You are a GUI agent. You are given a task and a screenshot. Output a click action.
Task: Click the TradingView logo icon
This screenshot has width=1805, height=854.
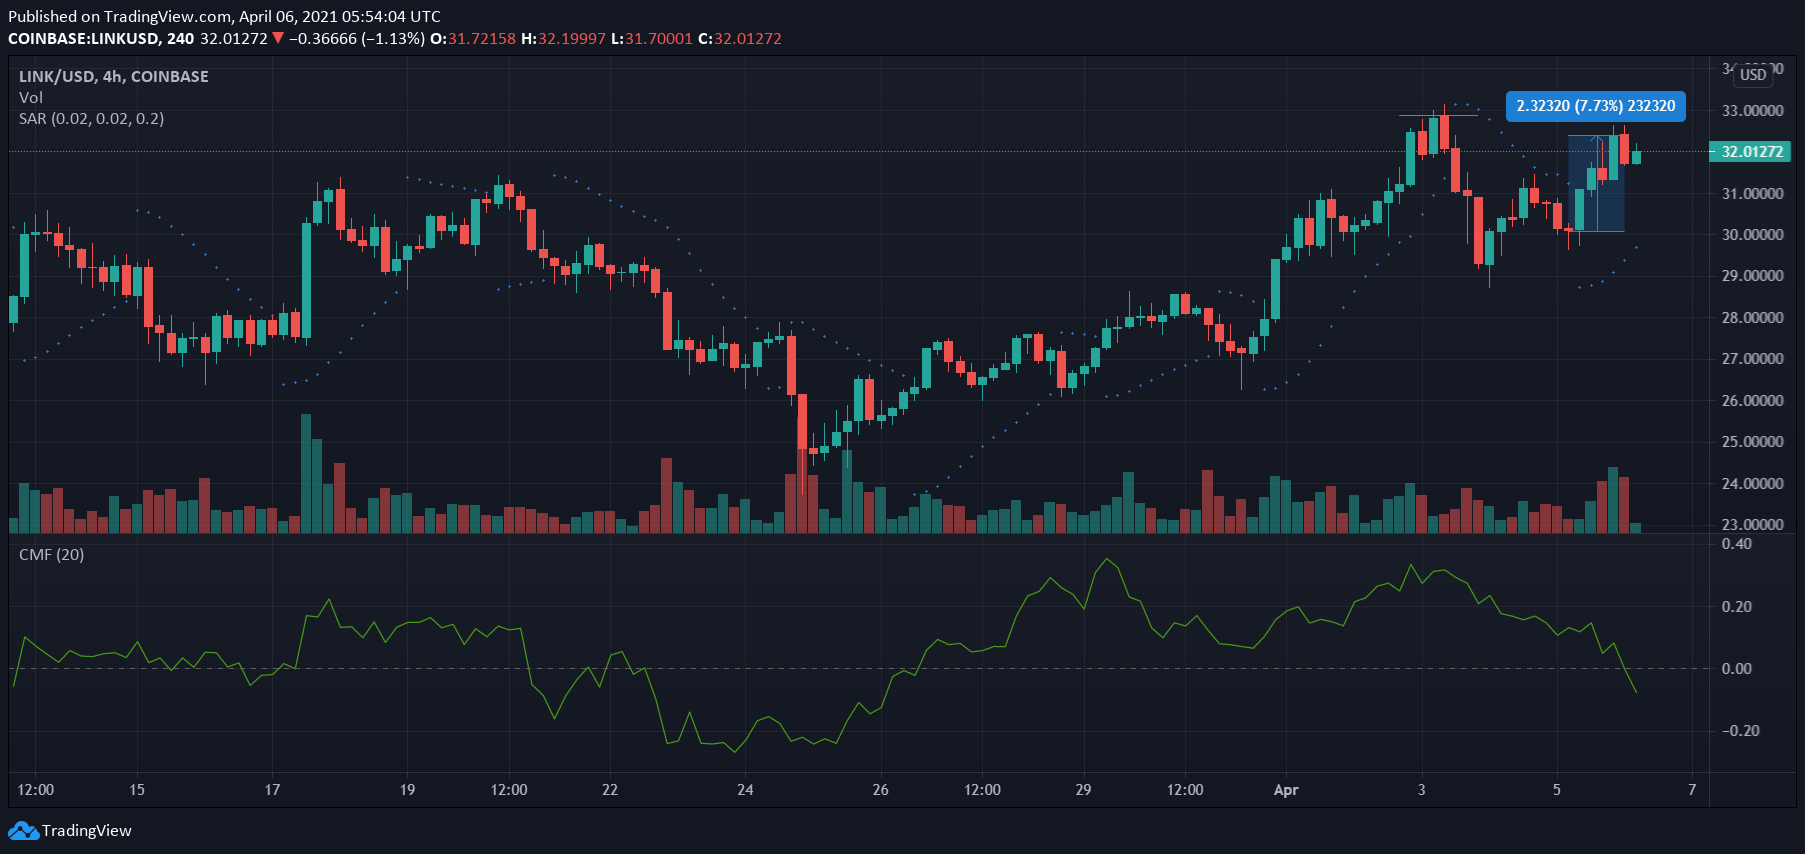coord(23,831)
